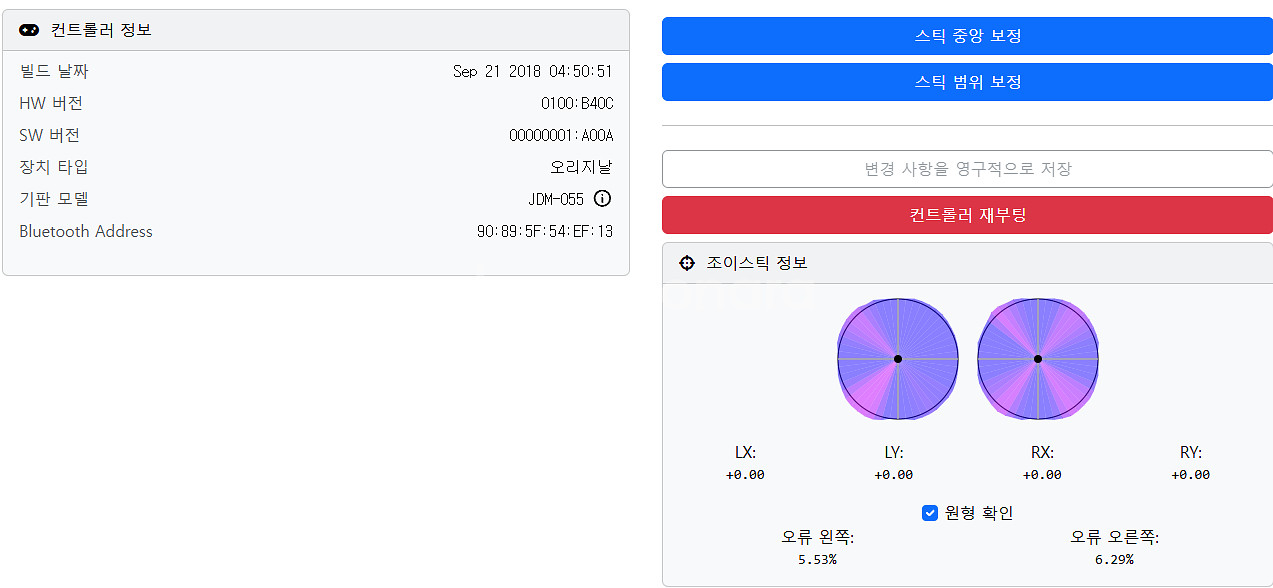This screenshot has width=1273, height=588.
Task: Click the LY: axis value
Action: pos(894,475)
